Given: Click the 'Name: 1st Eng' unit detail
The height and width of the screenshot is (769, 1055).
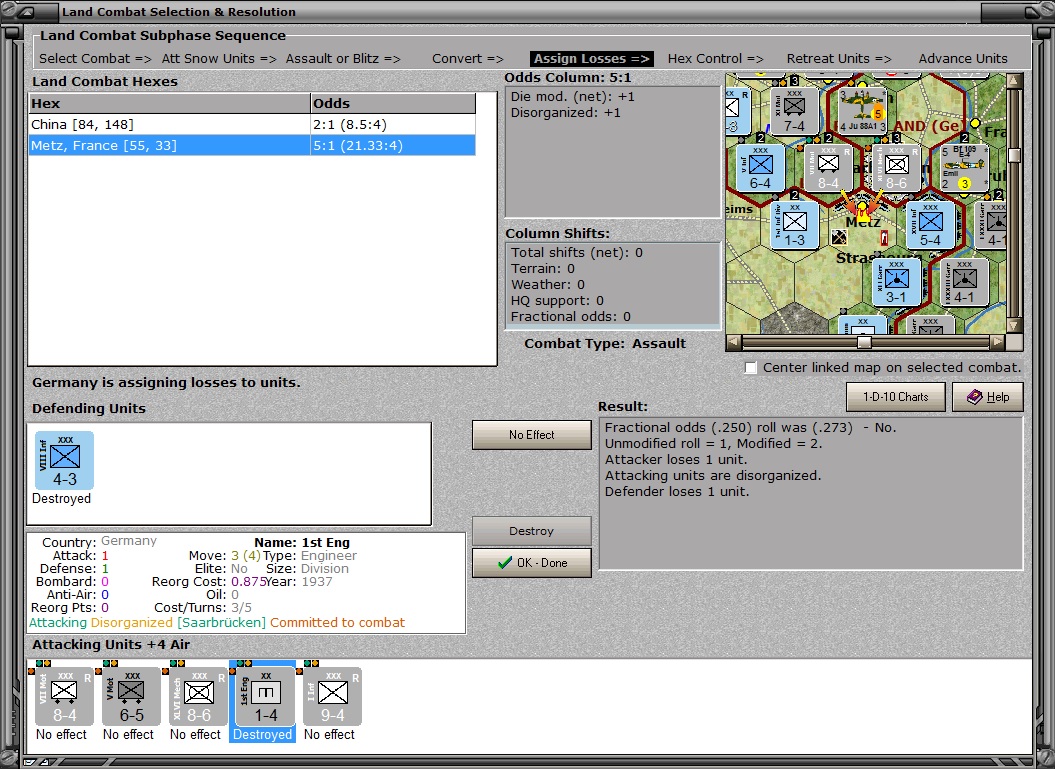Looking at the screenshot, I should click(x=302, y=542).
